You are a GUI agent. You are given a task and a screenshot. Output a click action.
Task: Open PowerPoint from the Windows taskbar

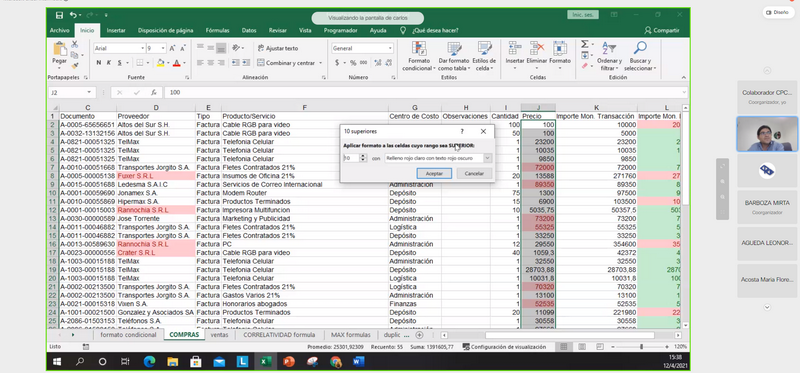(x=289, y=362)
